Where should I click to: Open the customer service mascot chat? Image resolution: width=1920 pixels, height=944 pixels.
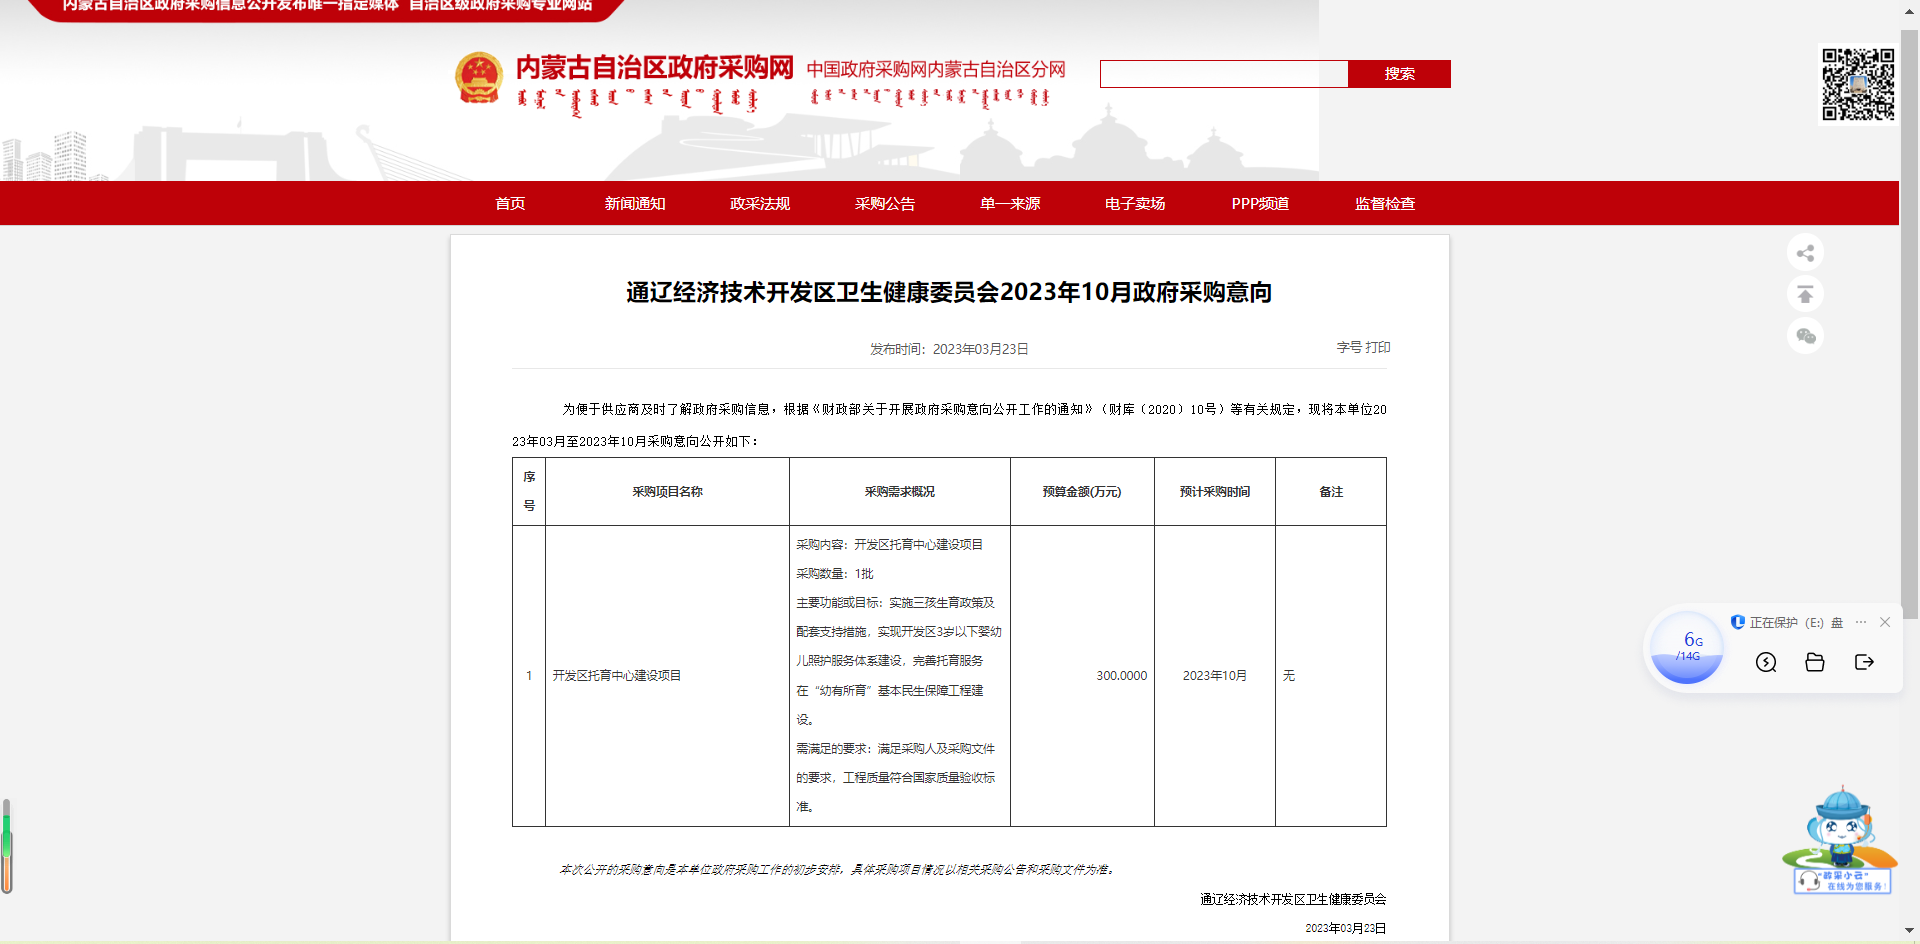tap(1840, 842)
